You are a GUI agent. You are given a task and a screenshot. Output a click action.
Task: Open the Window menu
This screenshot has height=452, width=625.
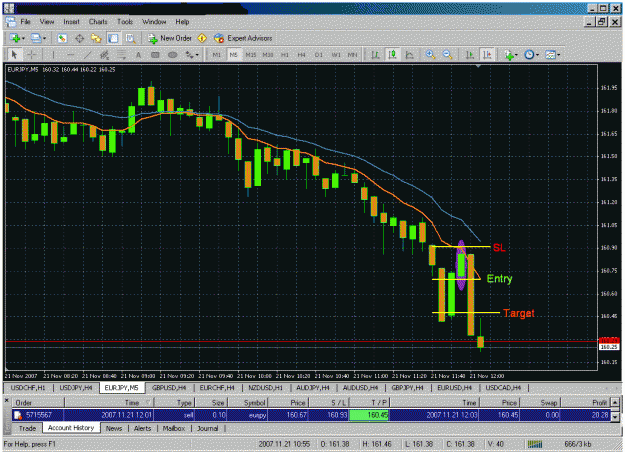coord(154,22)
